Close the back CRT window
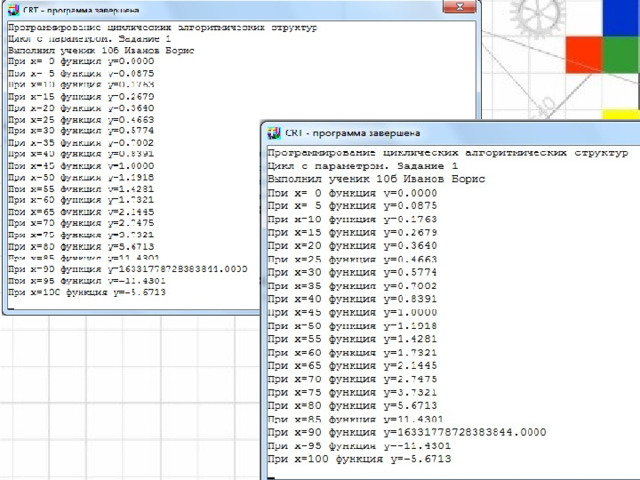 click(x=461, y=8)
